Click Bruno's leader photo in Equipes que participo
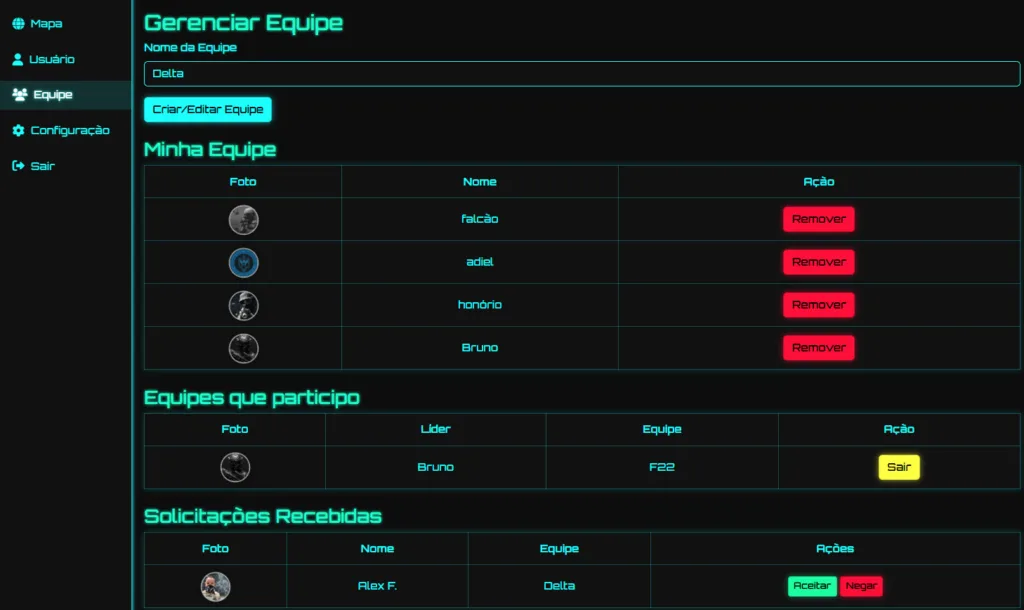1024x610 pixels. coord(235,467)
